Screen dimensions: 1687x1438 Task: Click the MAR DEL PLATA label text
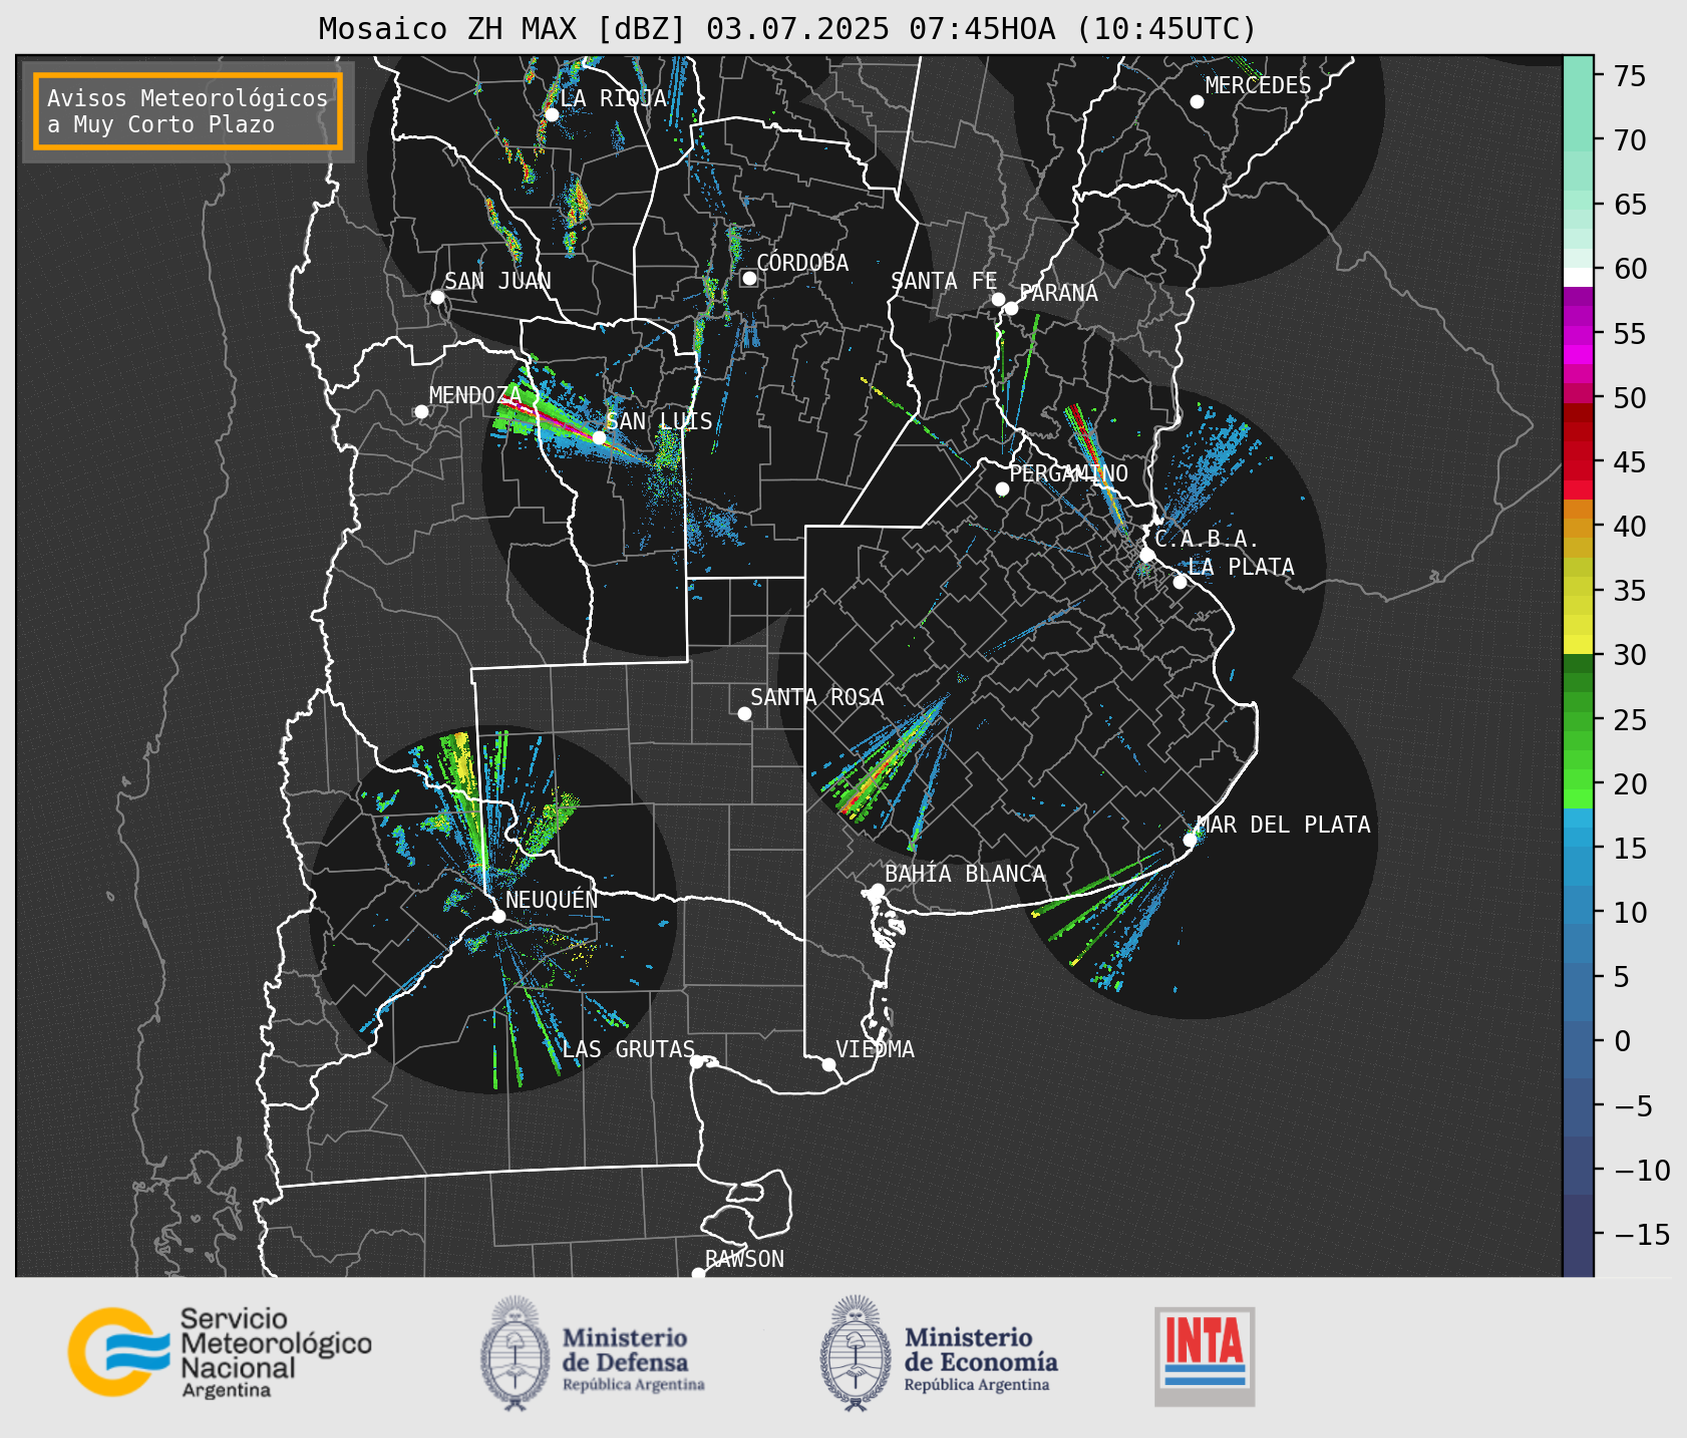(x=1283, y=825)
